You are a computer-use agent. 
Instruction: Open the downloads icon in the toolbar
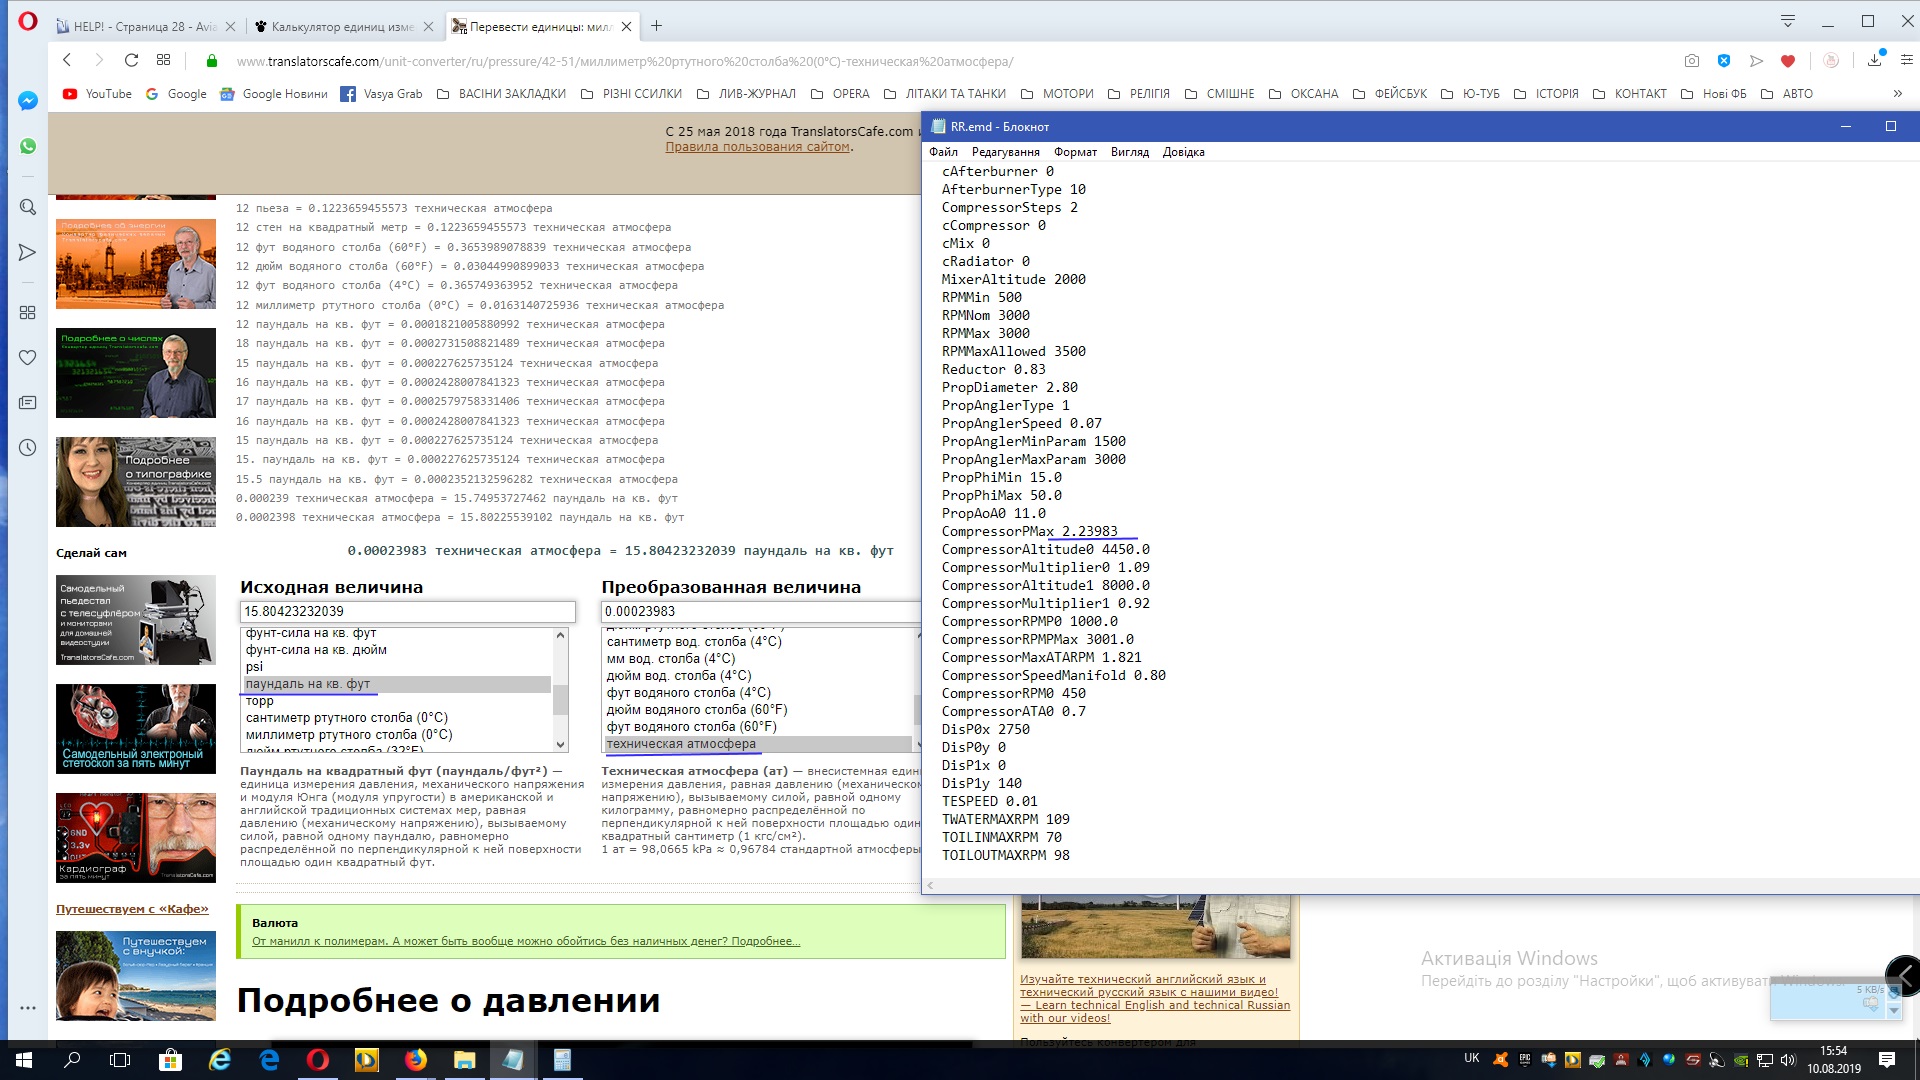(x=1874, y=61)
